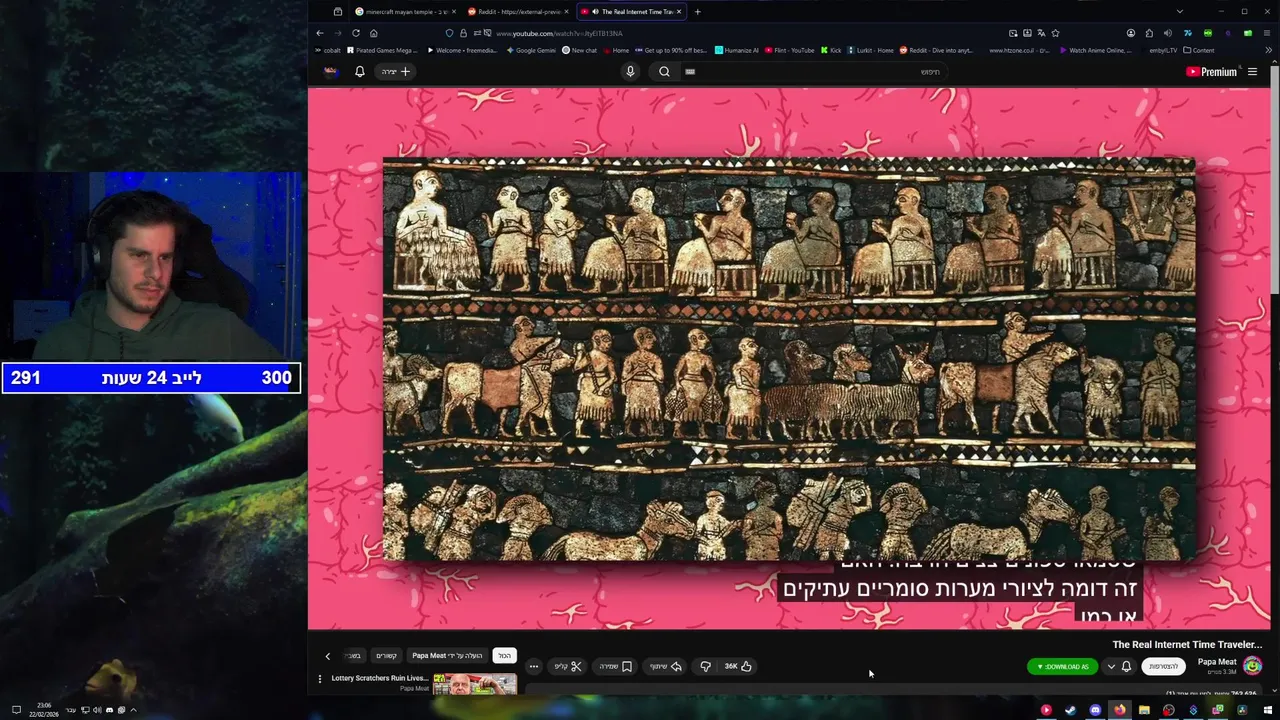Click the green DOWNLOAD AS button
The image size is (1280, 720).
pos(1062,666)
